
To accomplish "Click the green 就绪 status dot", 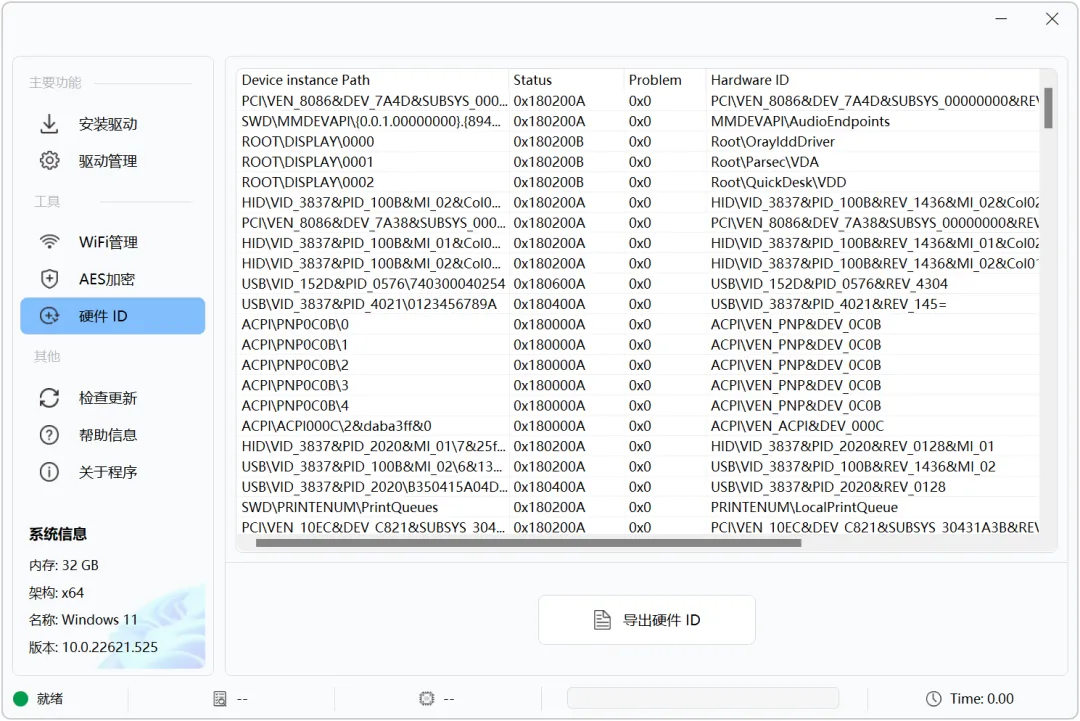I will (x=21, y=699).
